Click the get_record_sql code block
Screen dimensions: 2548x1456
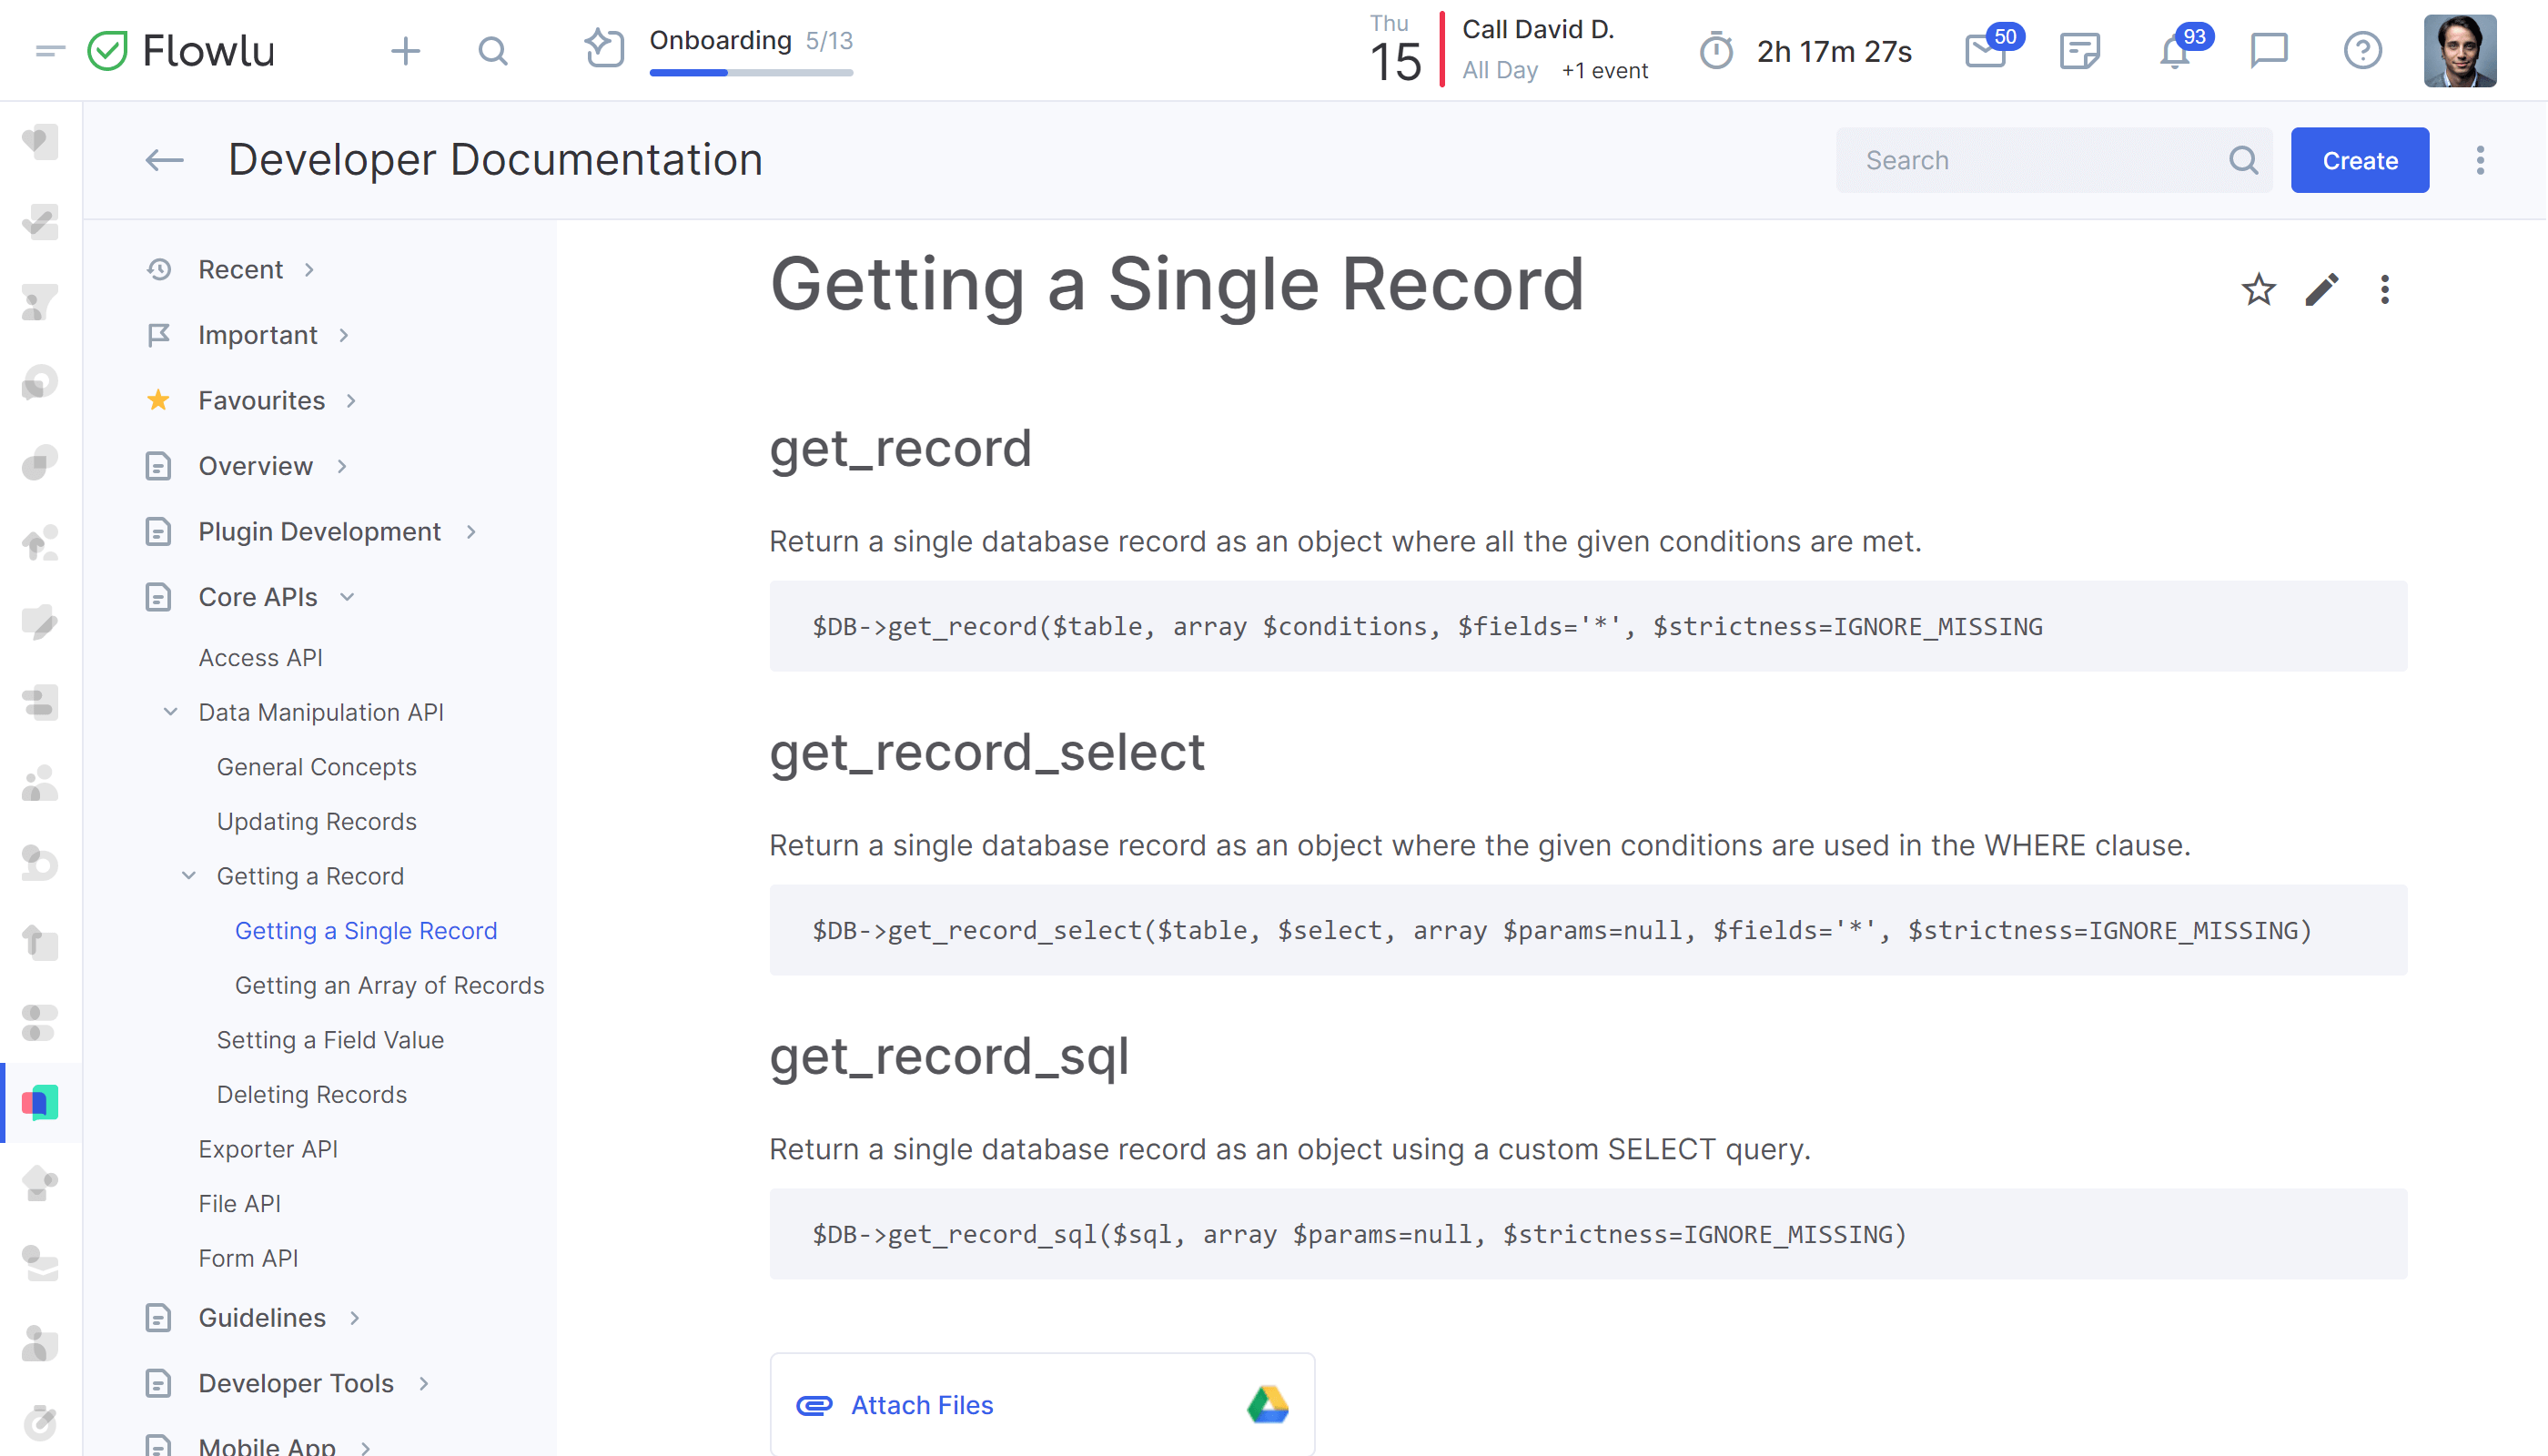click(x=1588, y=1234)
